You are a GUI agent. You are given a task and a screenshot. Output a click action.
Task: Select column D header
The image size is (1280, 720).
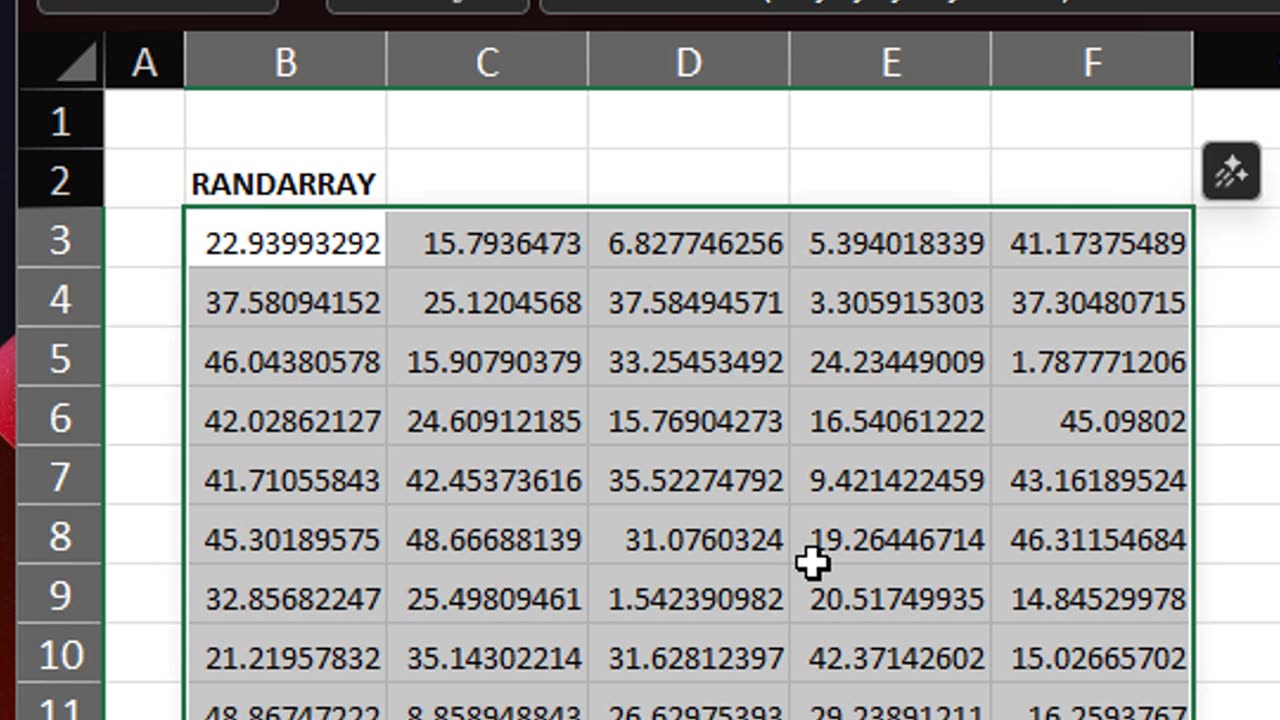689,61
